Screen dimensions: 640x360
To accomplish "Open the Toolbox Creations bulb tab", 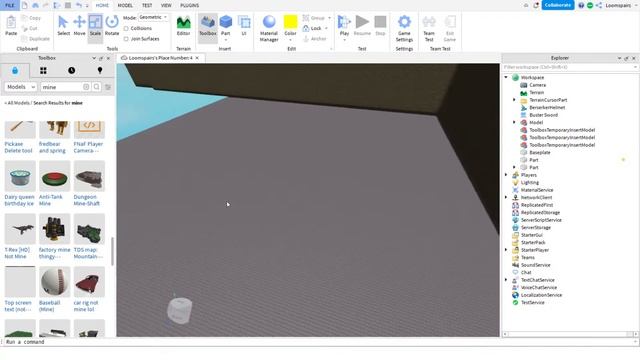I will (x=100, y=71).
